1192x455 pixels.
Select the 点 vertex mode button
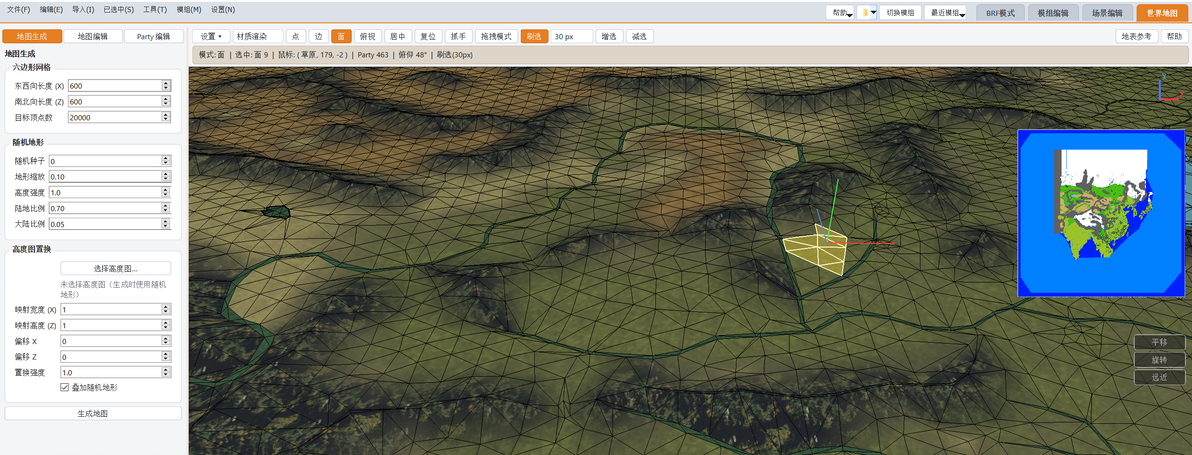coord(295,36)
